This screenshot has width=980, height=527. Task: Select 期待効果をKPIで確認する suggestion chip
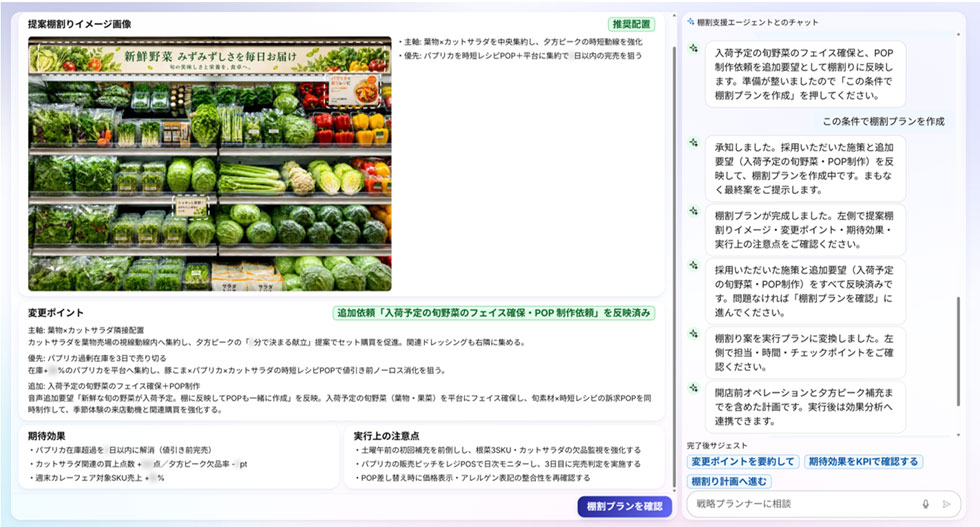(863, 461)
